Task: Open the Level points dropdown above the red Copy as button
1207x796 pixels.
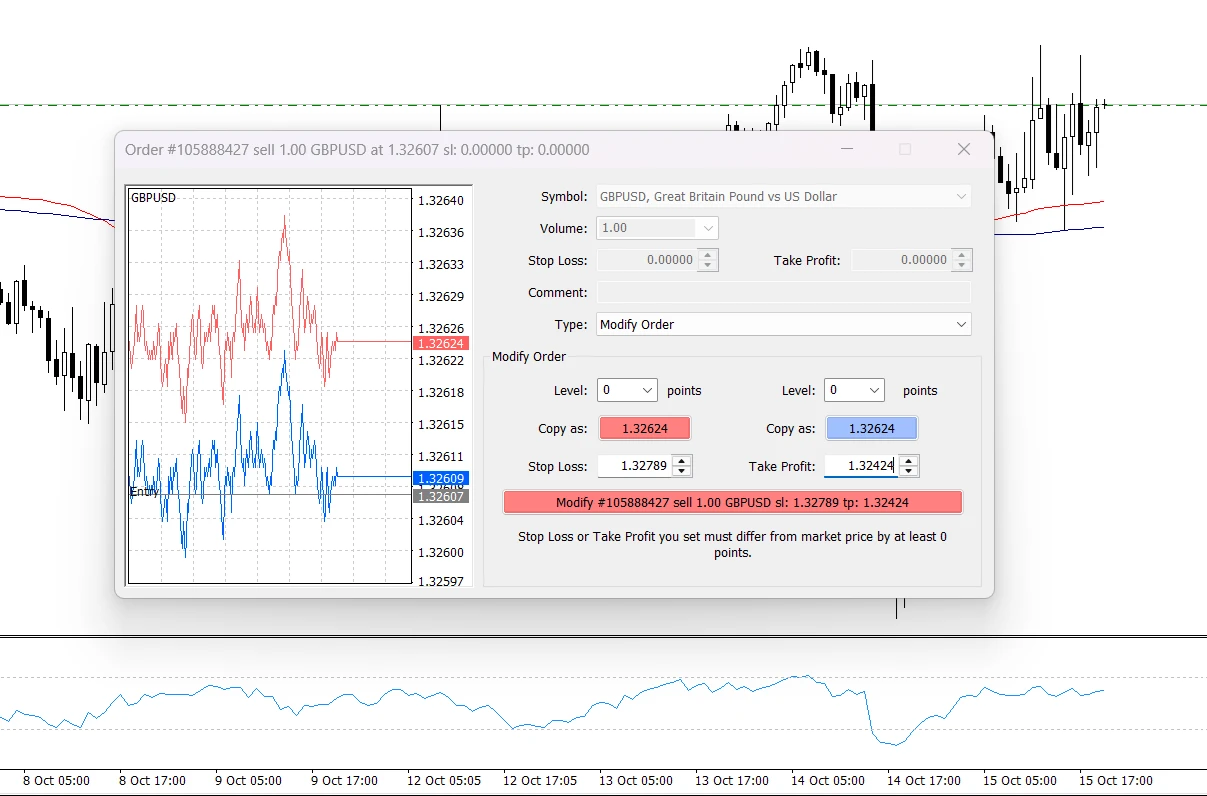Action: point(627,390)
